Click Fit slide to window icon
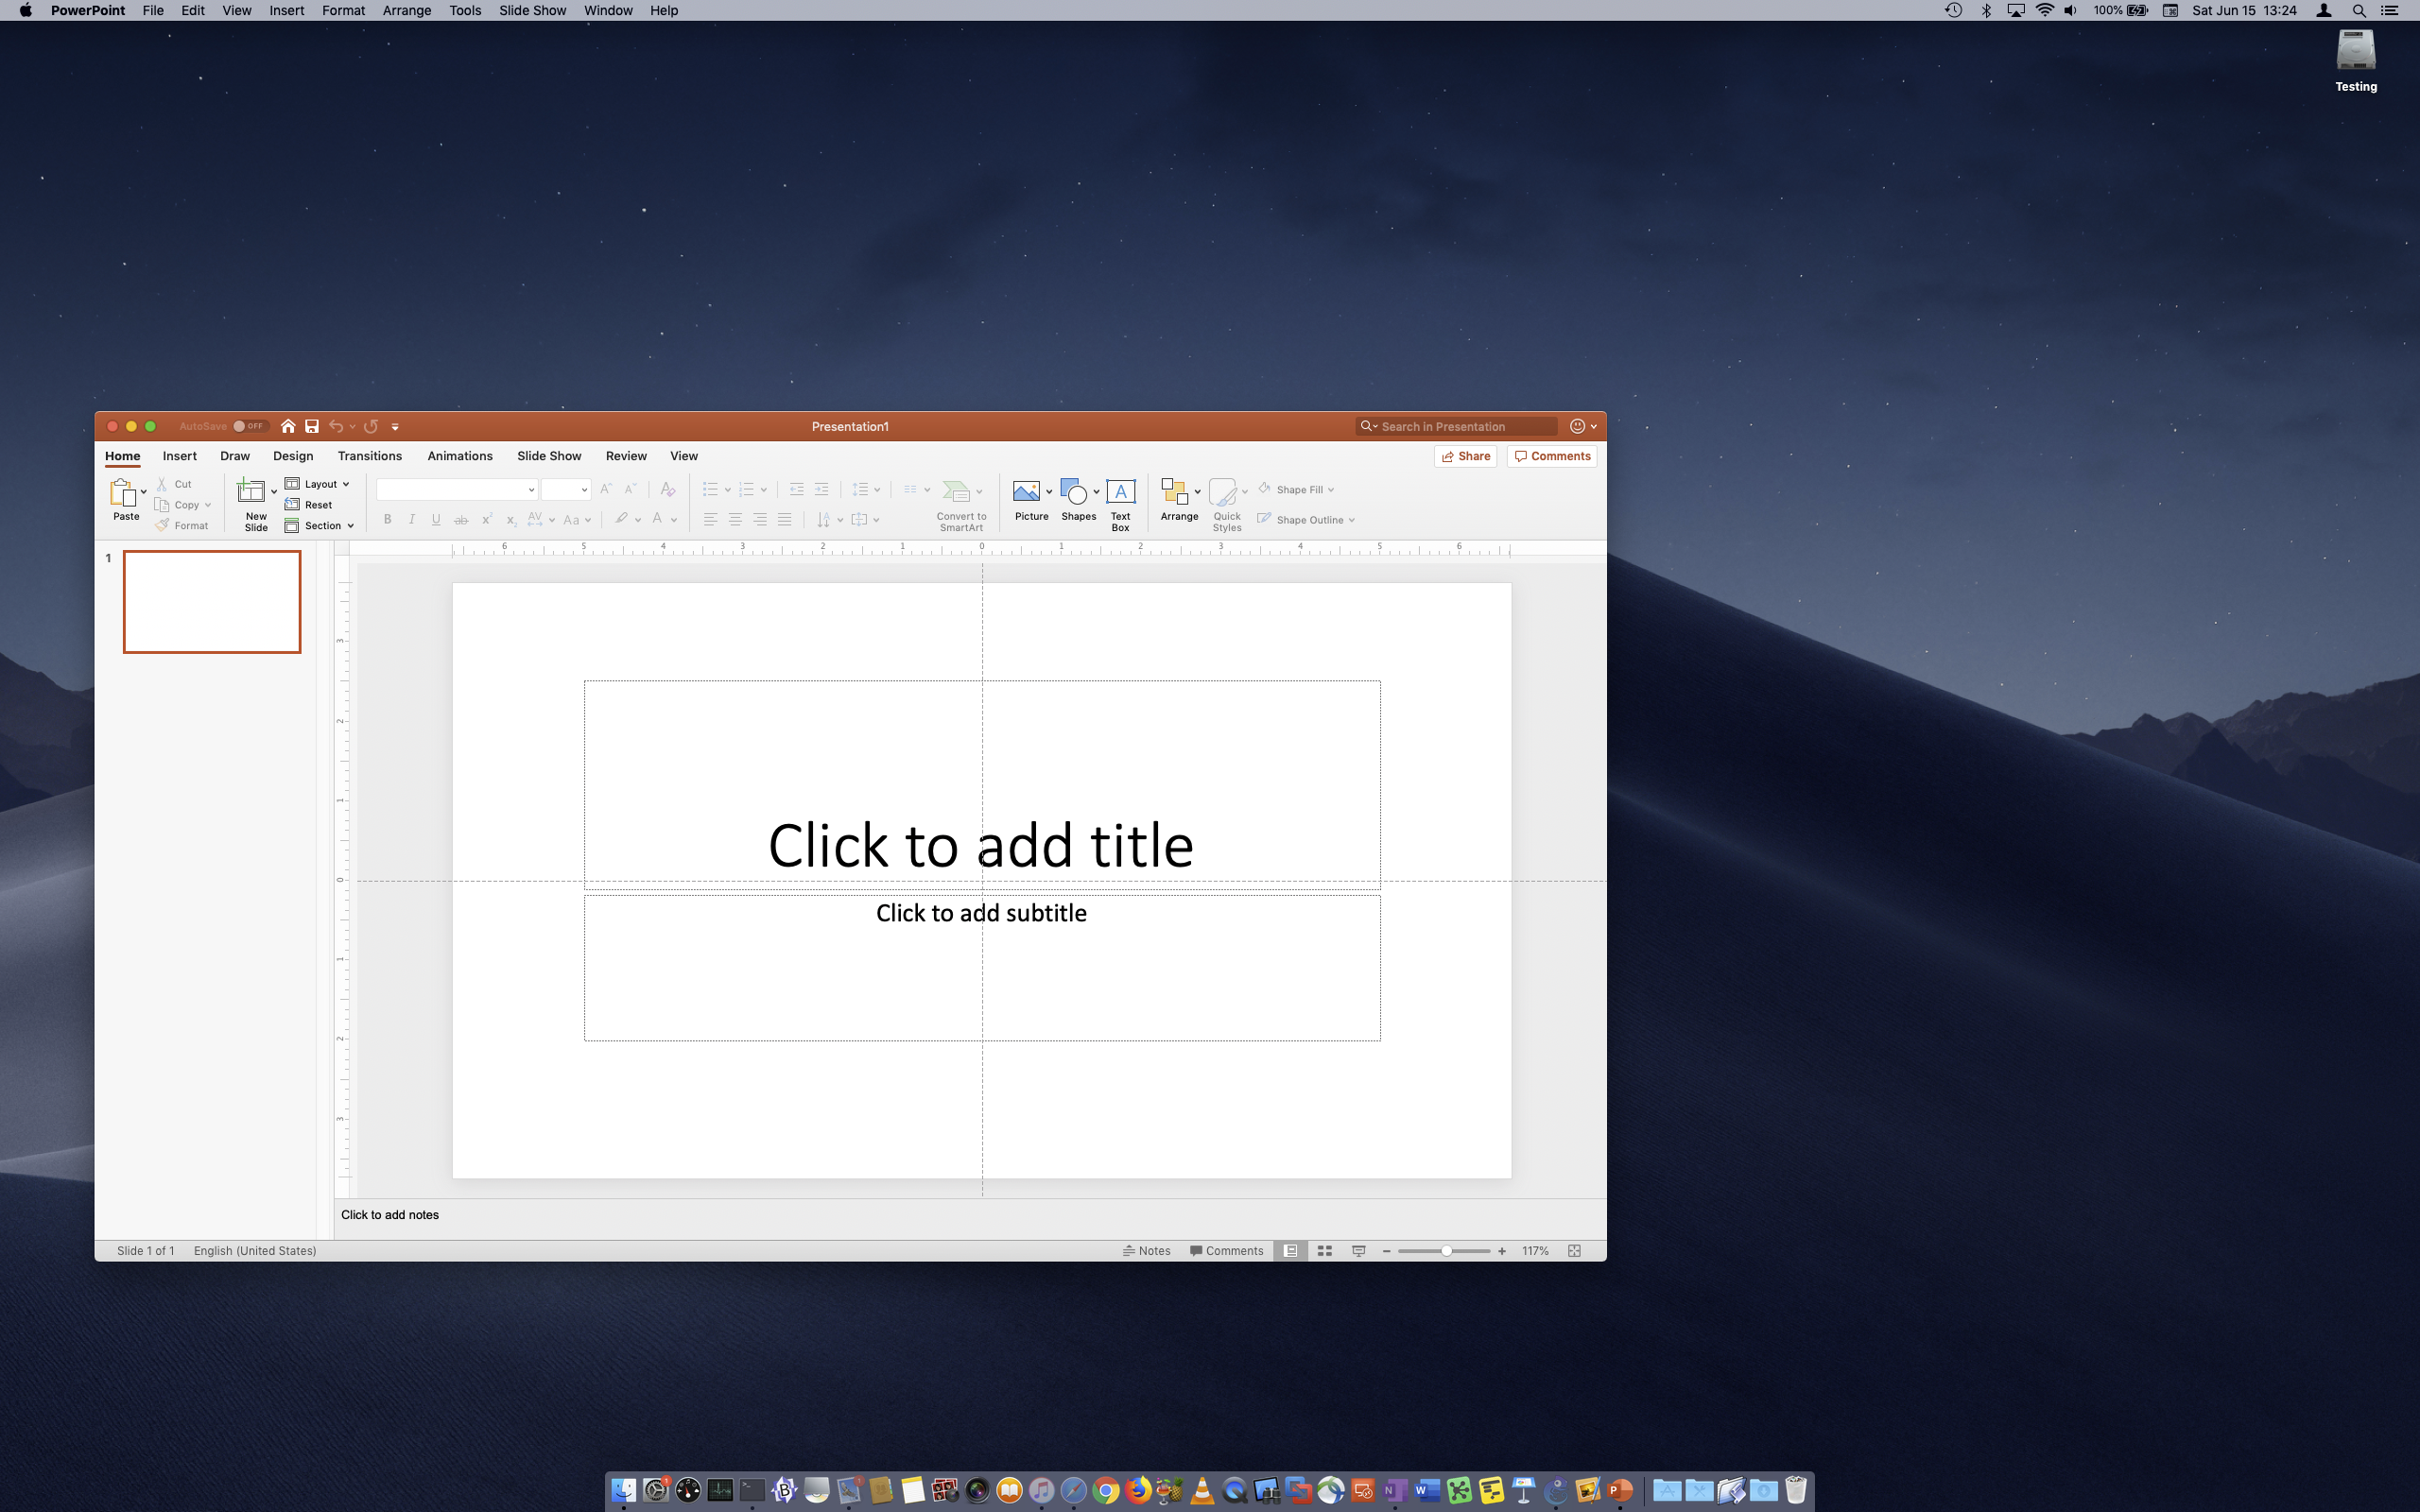 pos(1574,1251)
